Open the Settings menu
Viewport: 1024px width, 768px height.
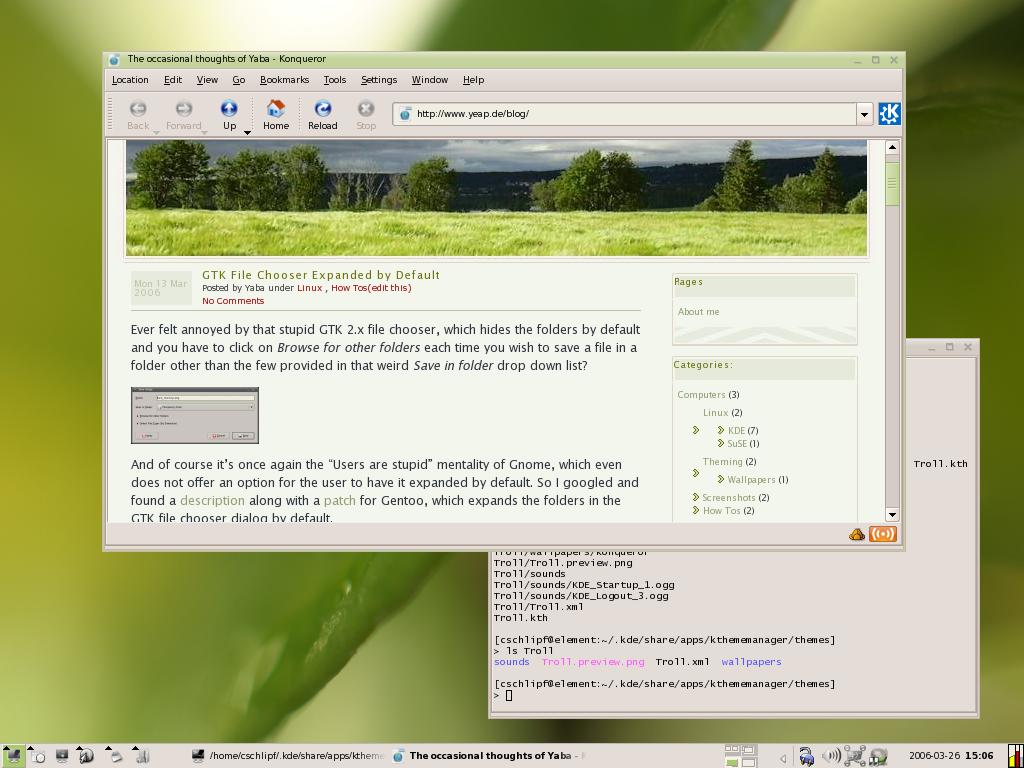(x=379, y=80)
